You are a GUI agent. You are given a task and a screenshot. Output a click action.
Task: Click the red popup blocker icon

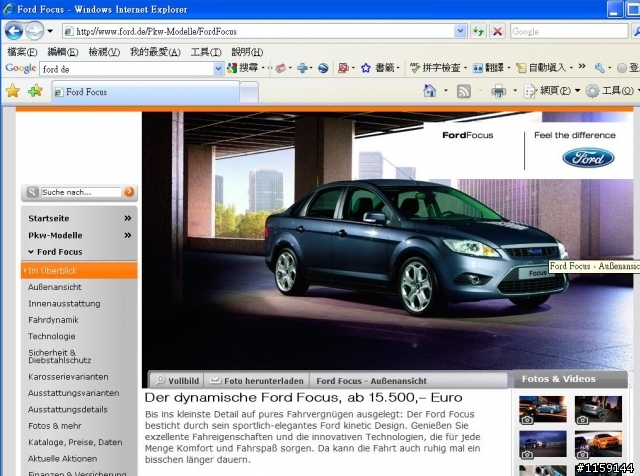click(x=343, y=68)
